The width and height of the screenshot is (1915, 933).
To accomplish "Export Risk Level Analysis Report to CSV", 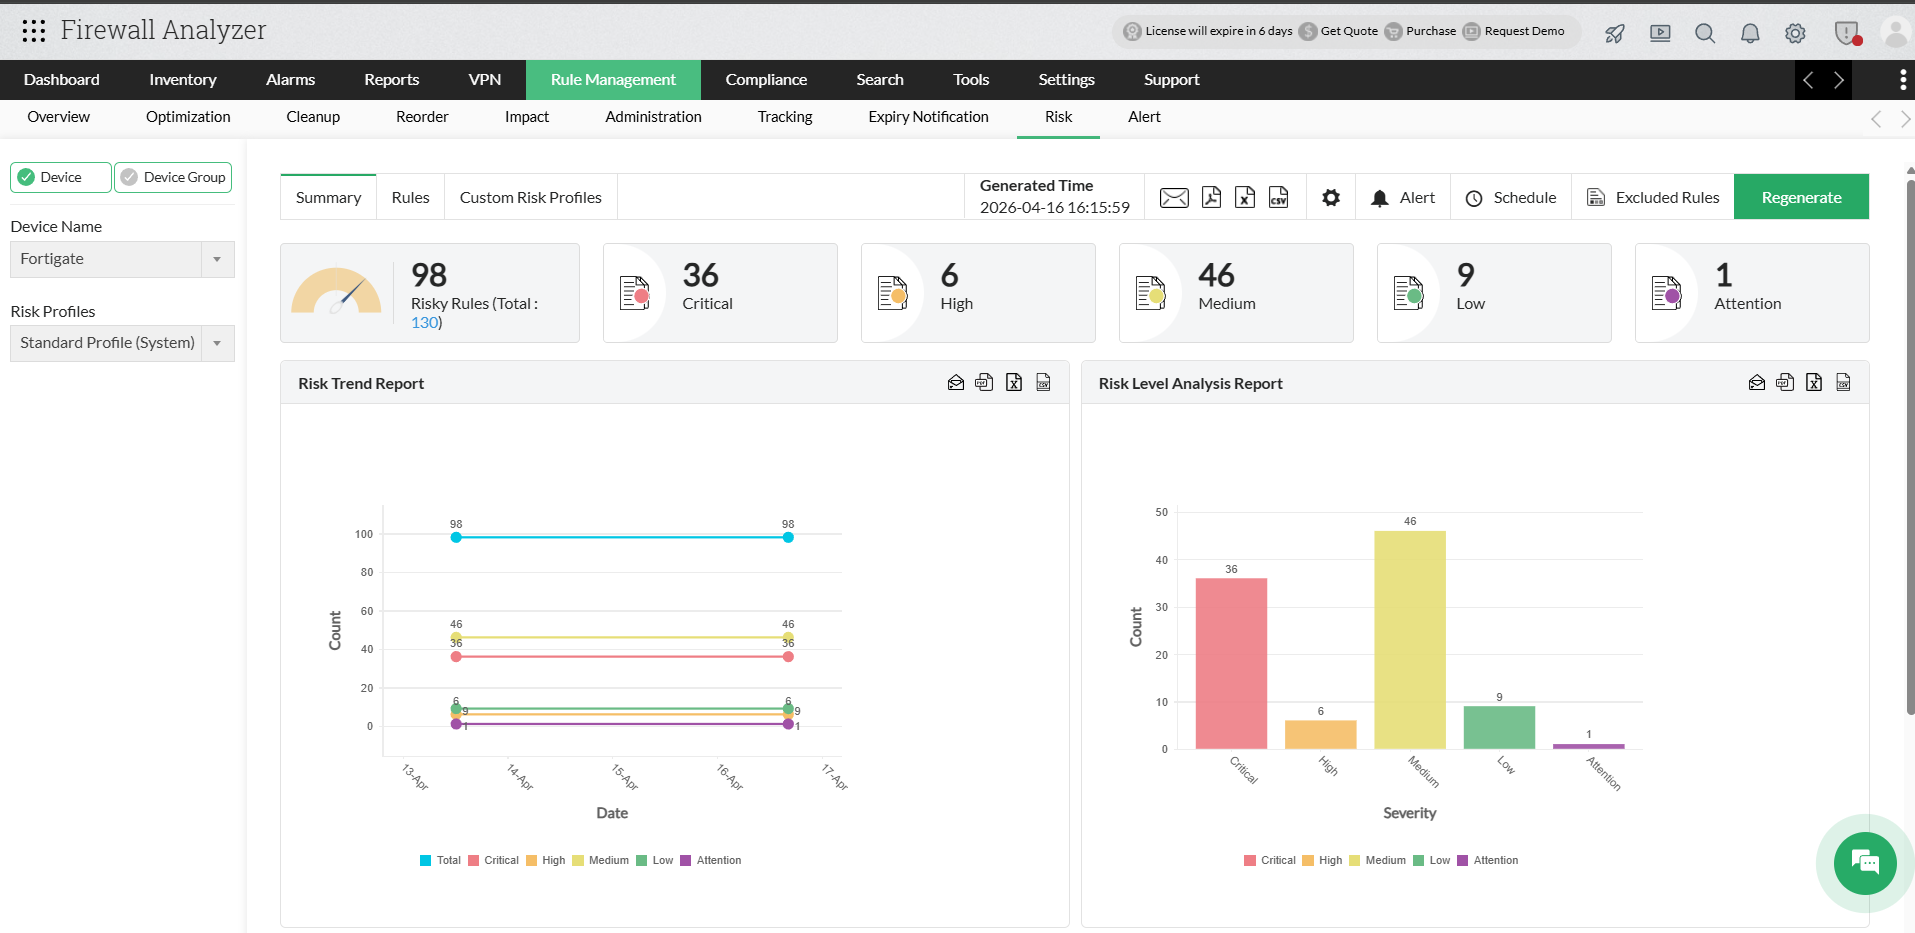I will point(1843,382).
